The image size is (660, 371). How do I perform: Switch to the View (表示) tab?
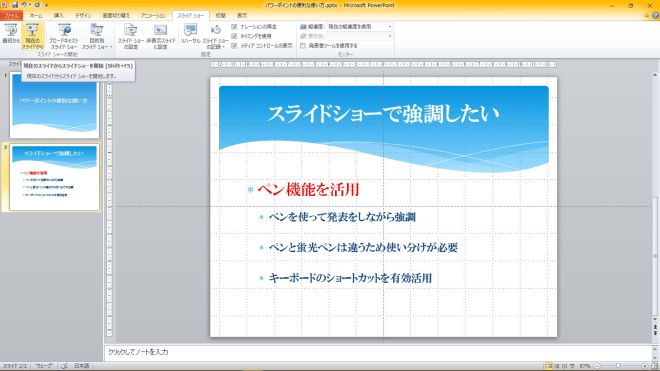click(242, 16)
